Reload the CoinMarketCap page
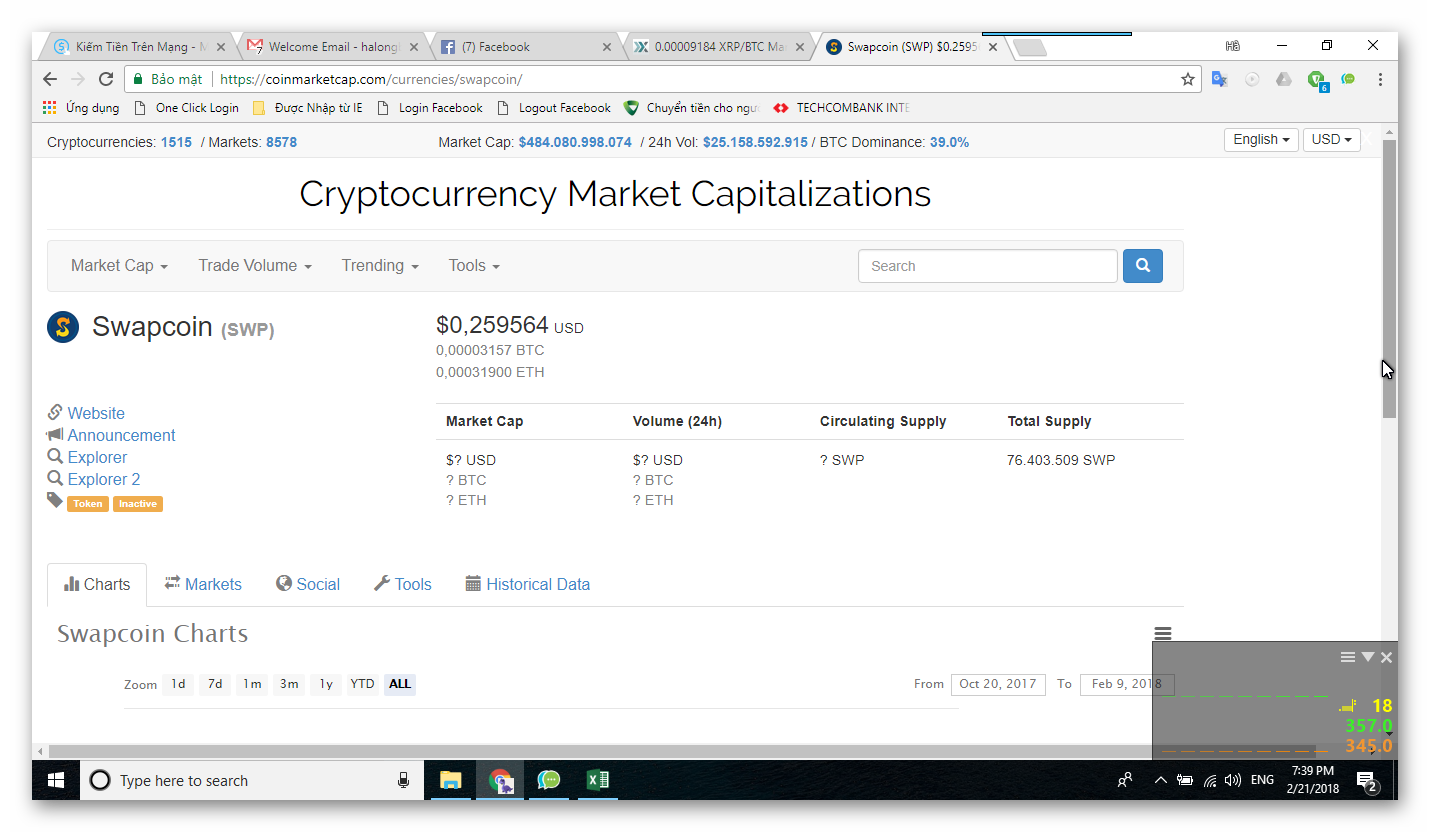Viewport: 1430px width, 832px height. coord(106,79)
